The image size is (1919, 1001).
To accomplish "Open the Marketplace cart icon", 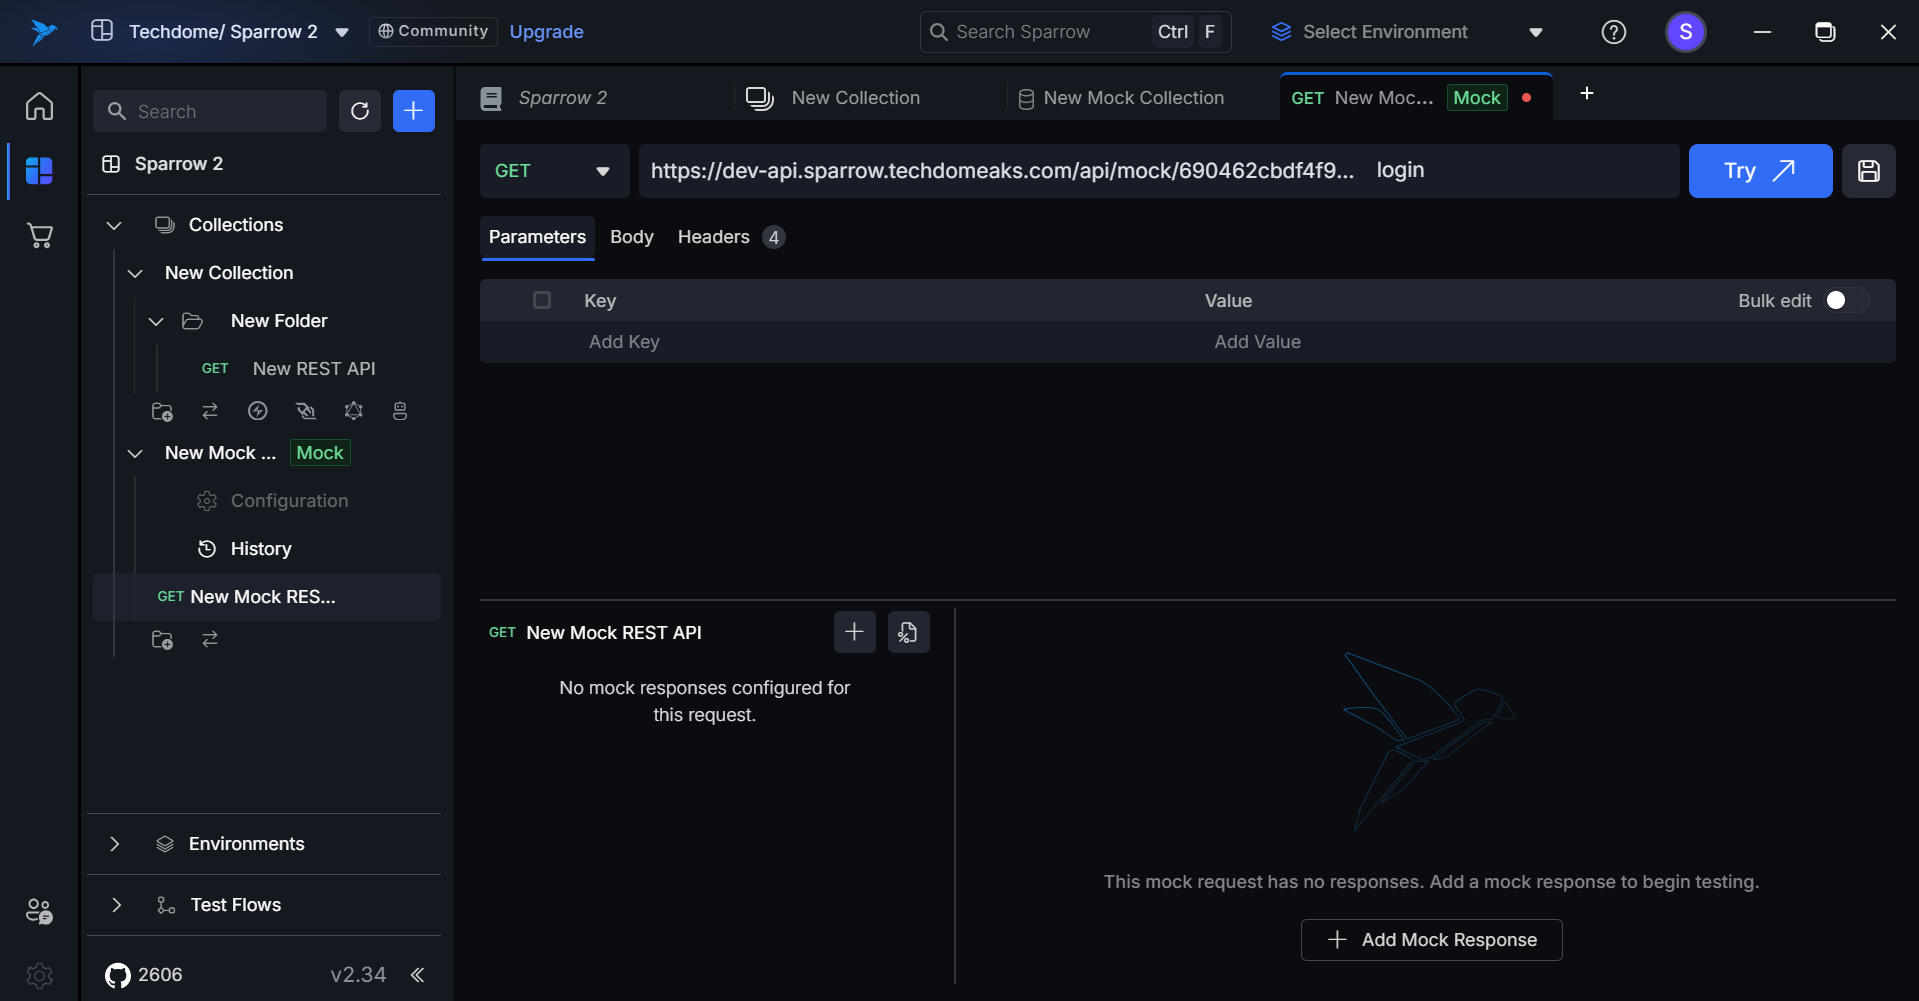I will click(39, 236).
